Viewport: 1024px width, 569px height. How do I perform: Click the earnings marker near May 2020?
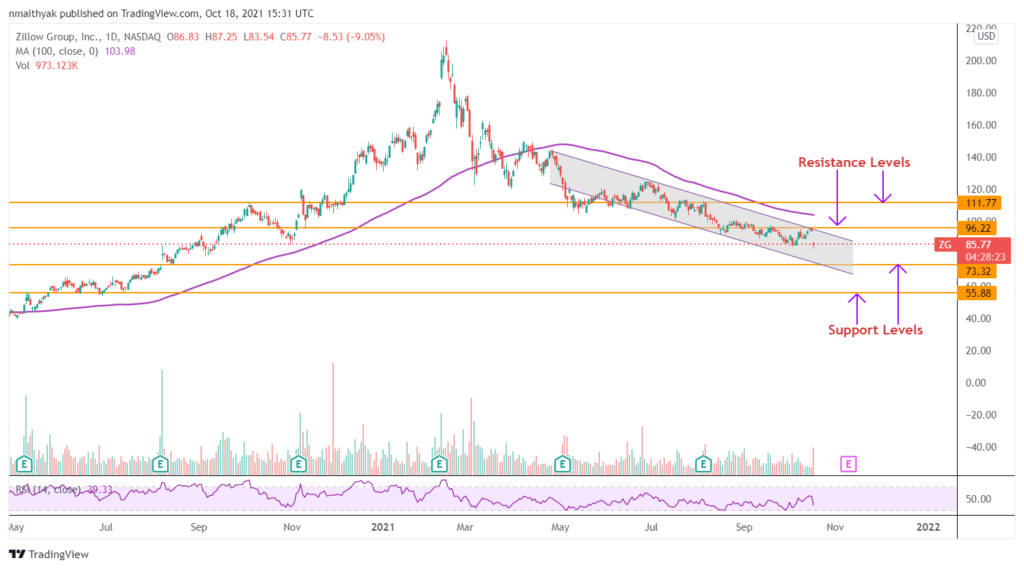[x=25, y=464]
